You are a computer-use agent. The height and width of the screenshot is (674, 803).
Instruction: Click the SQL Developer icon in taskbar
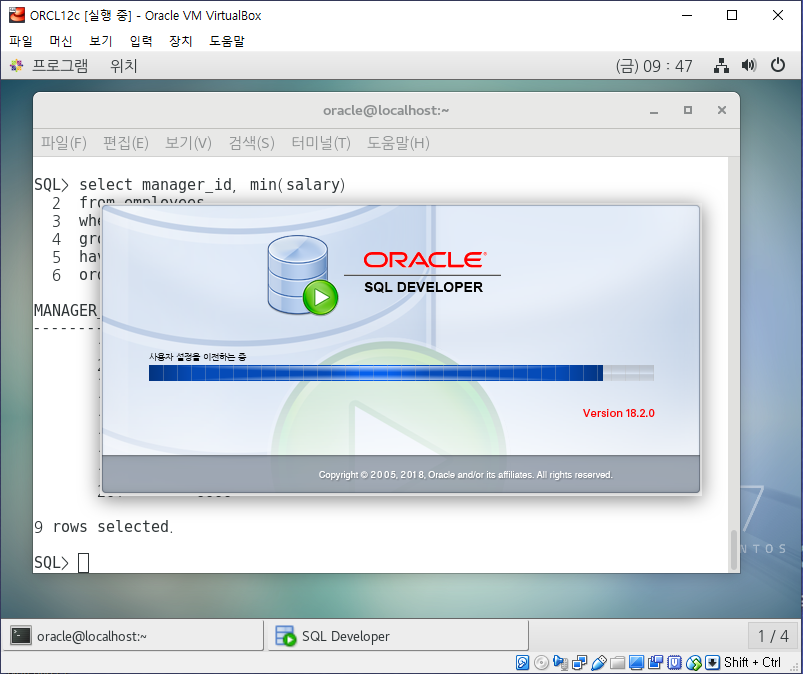pyautogui.click(x=285, y=636)
